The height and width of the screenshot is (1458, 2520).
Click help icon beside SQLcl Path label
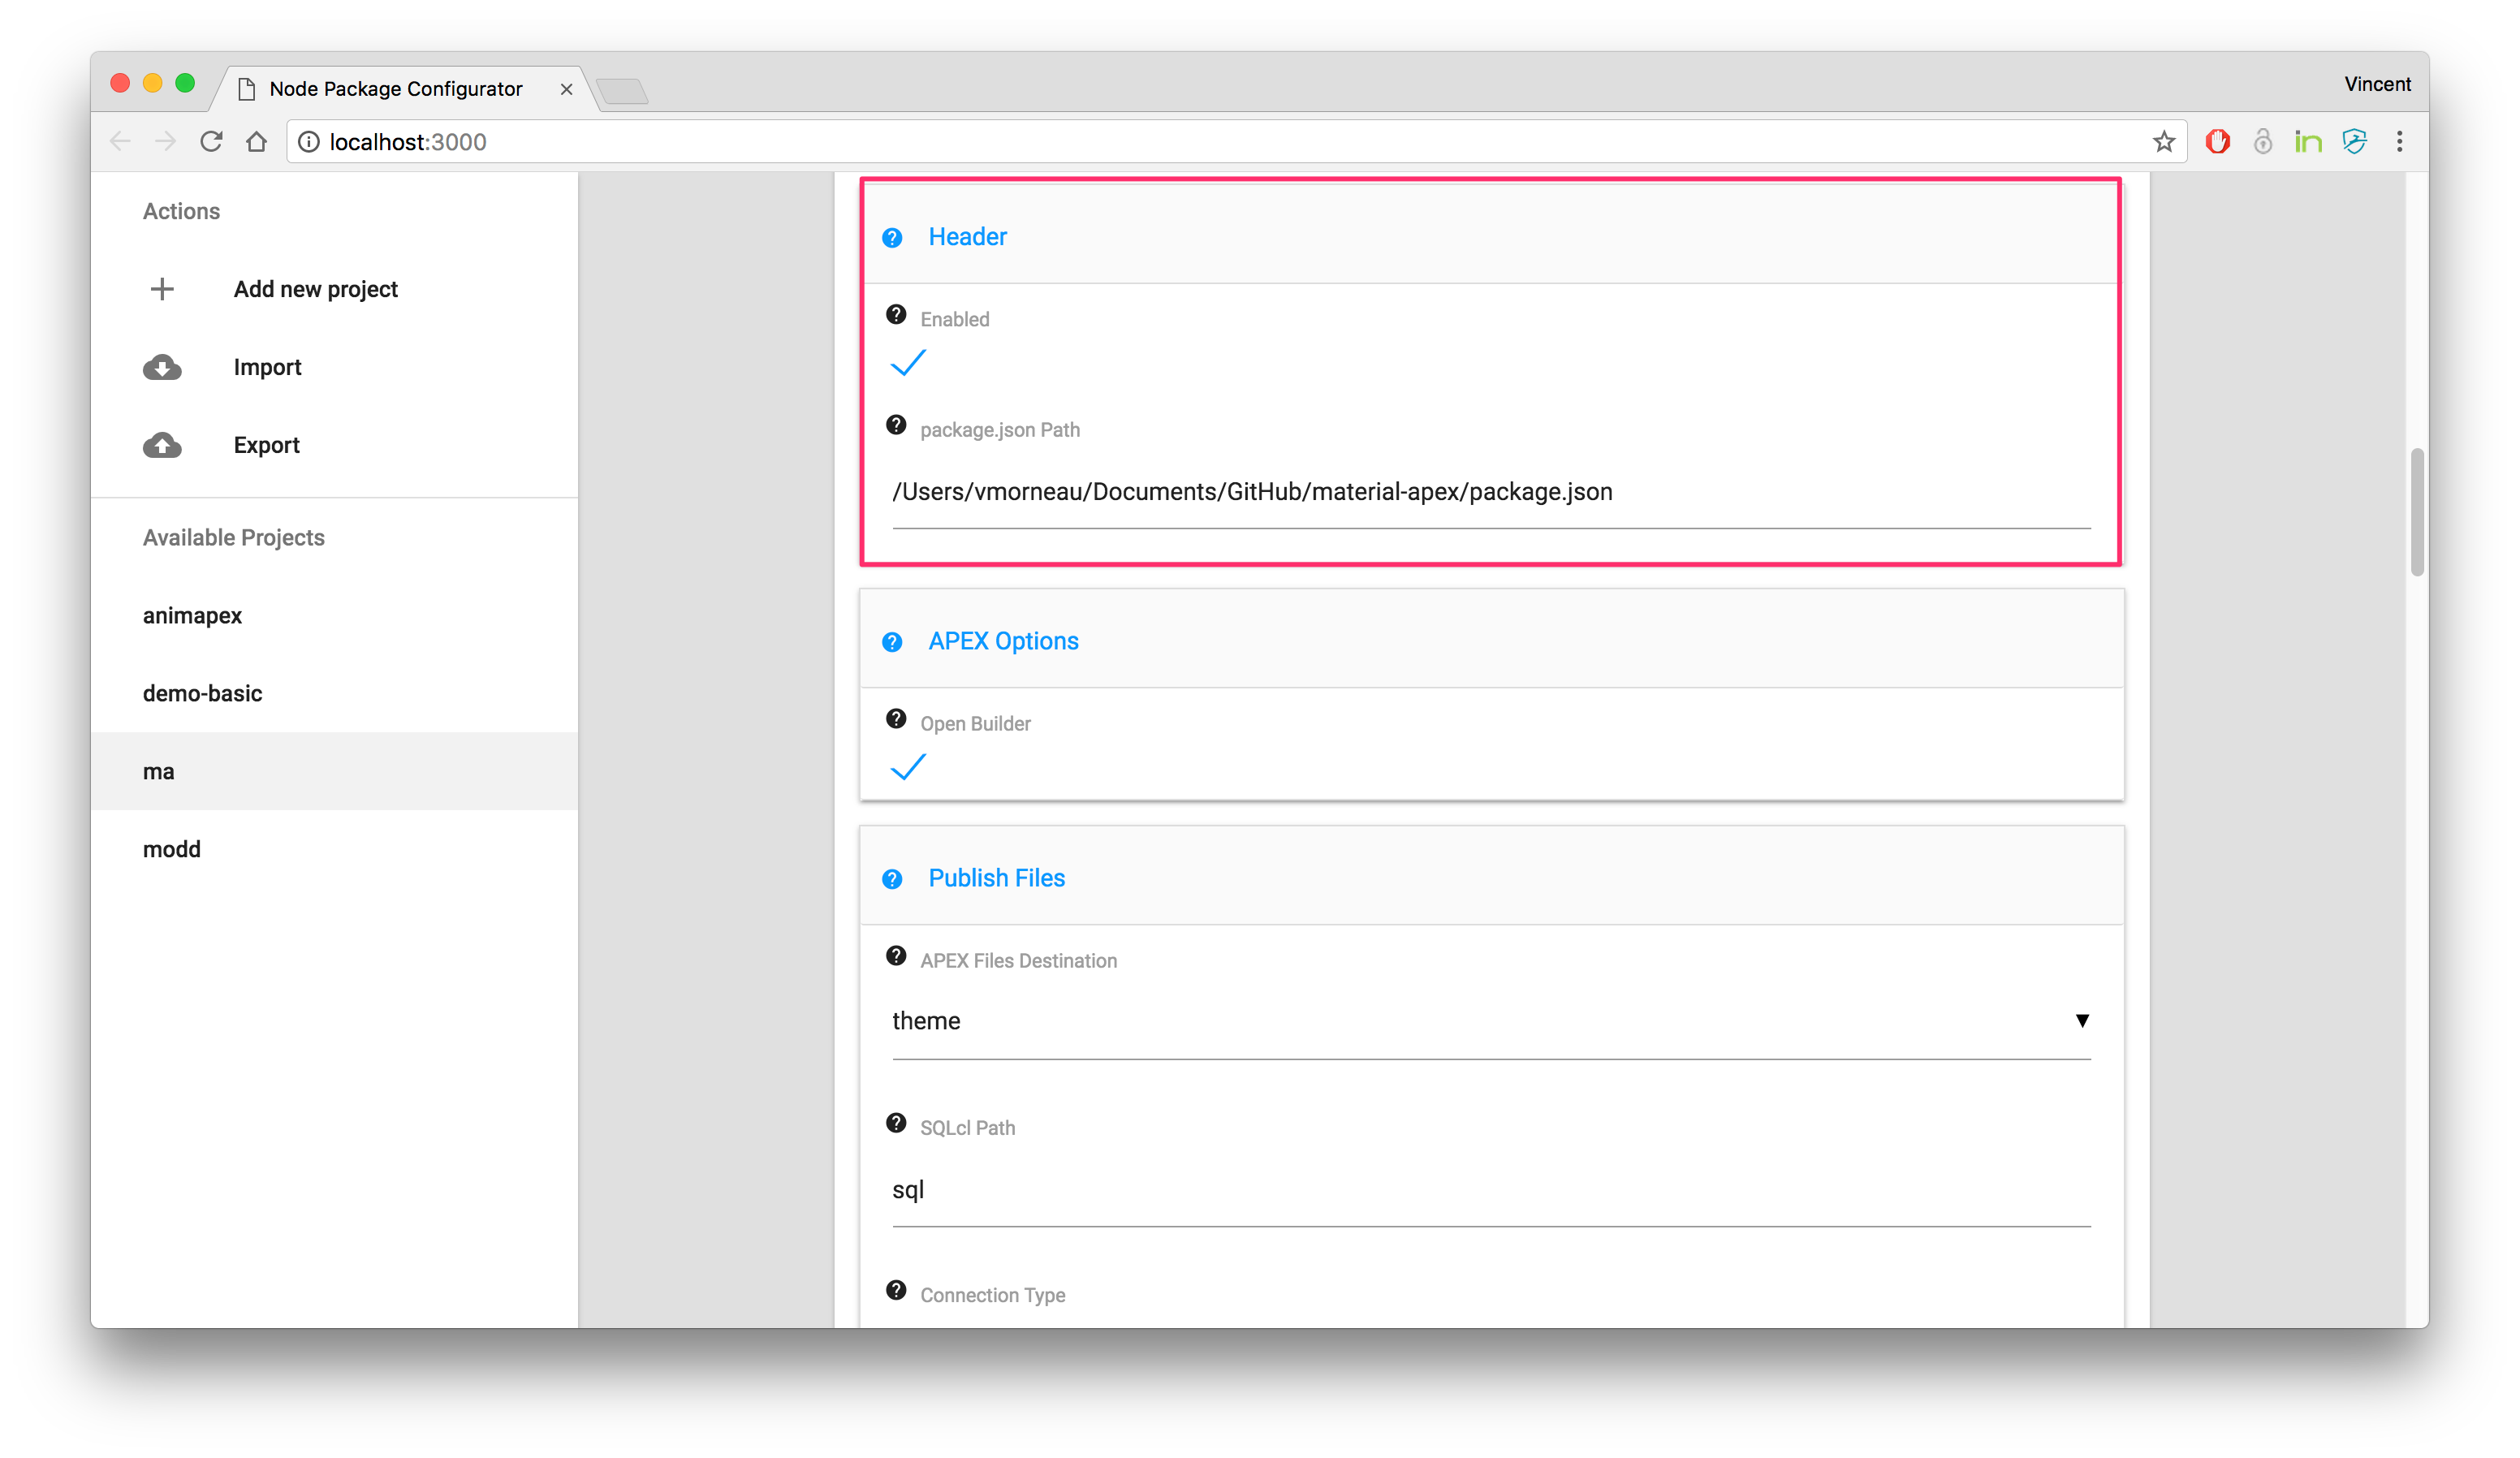tap(896, 1123)
